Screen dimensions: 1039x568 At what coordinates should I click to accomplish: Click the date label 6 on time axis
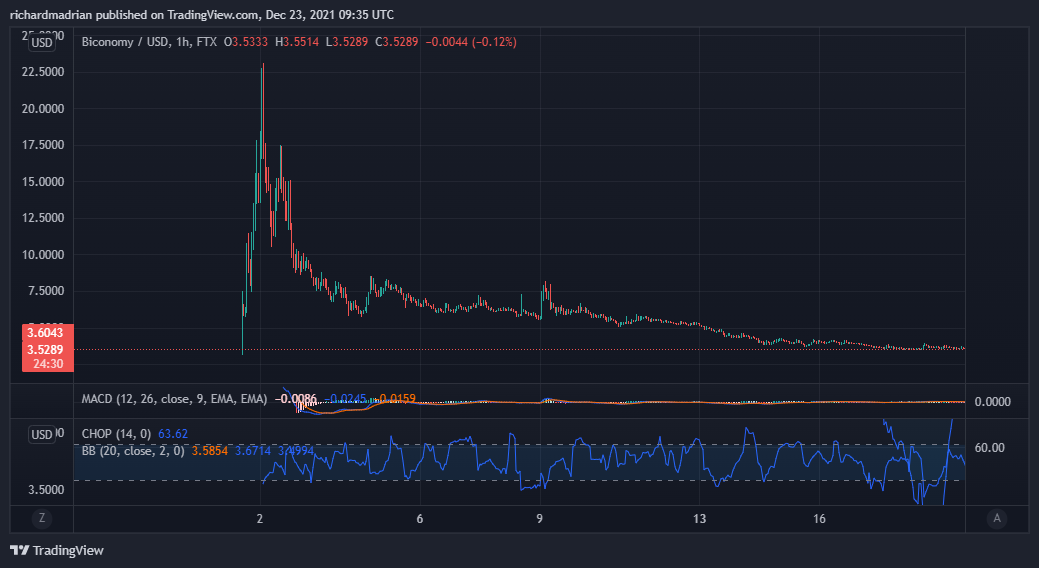419,518
